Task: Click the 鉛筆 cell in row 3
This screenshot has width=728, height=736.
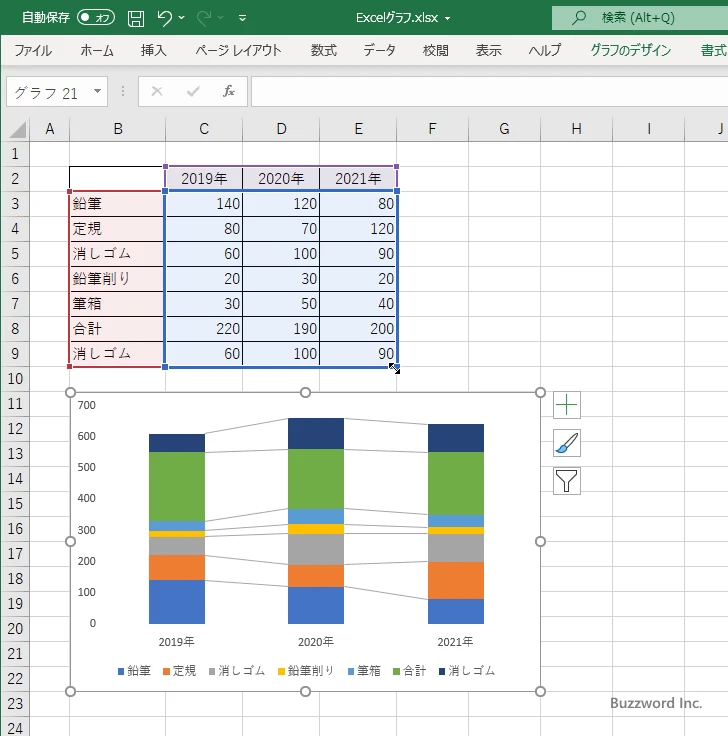Action: click(x=117, y=204)
